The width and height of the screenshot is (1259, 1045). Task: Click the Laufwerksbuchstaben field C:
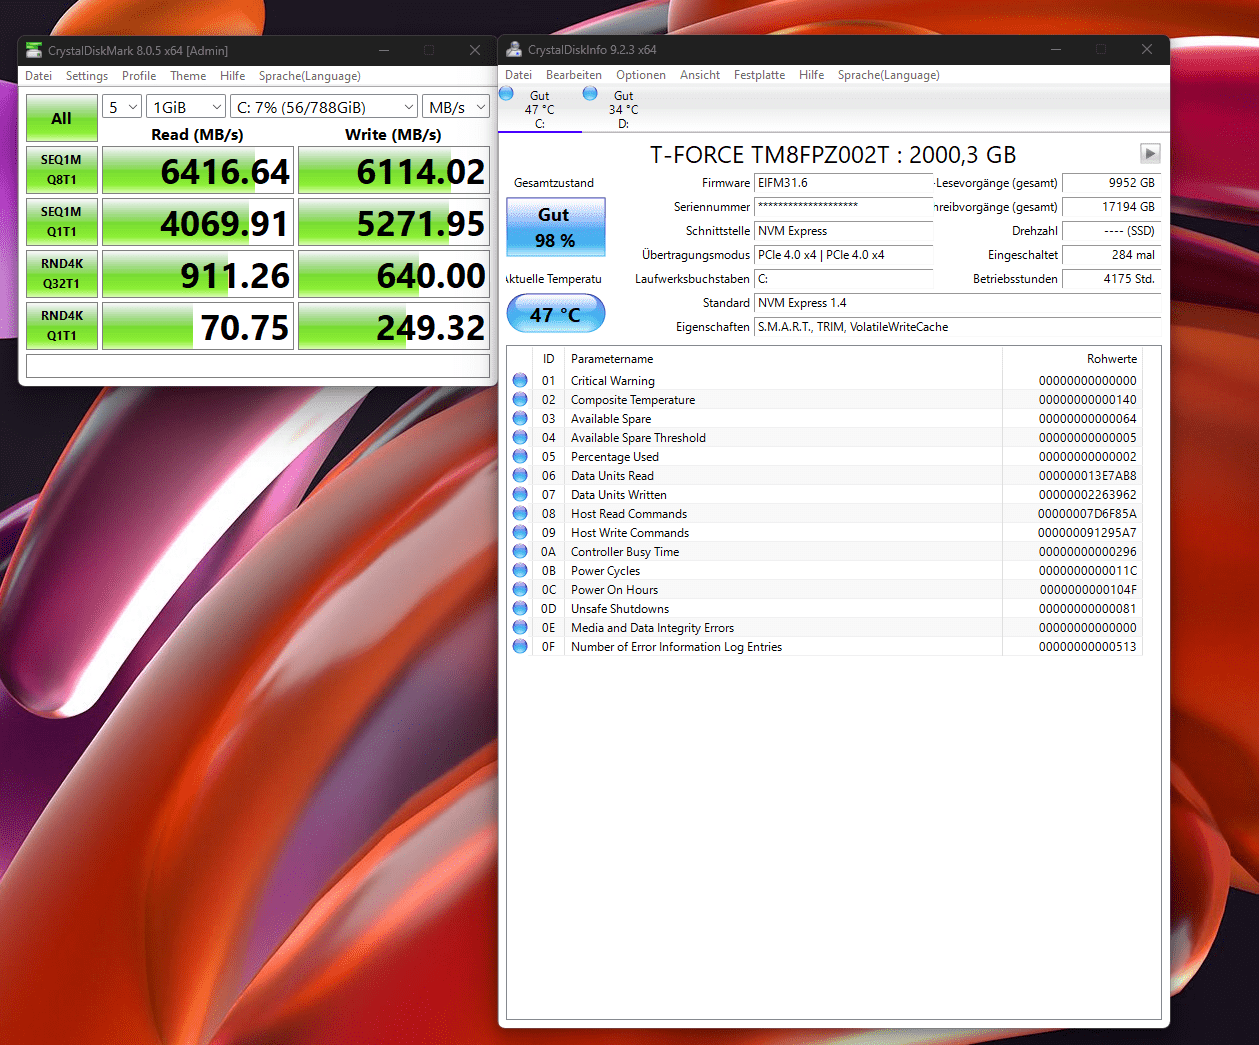click(844, 279)
